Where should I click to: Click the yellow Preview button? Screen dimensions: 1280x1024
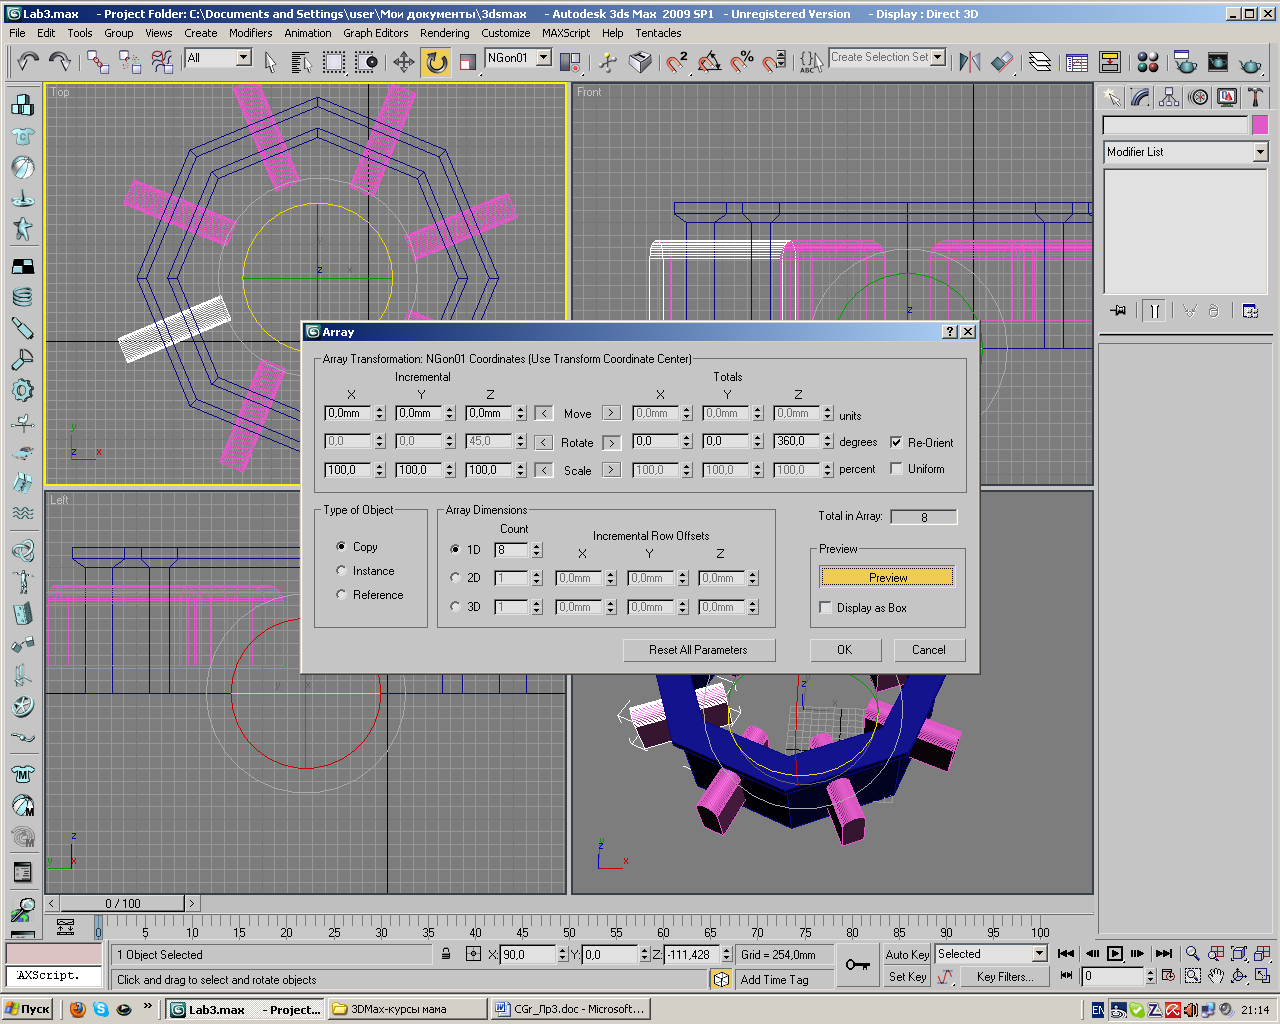pyautogui.click(x=888, y=577)
